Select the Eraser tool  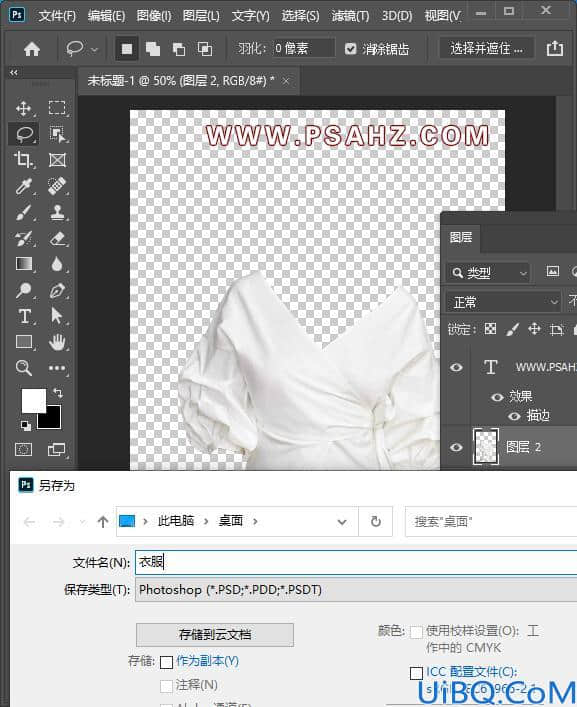[x=57, y=238]
